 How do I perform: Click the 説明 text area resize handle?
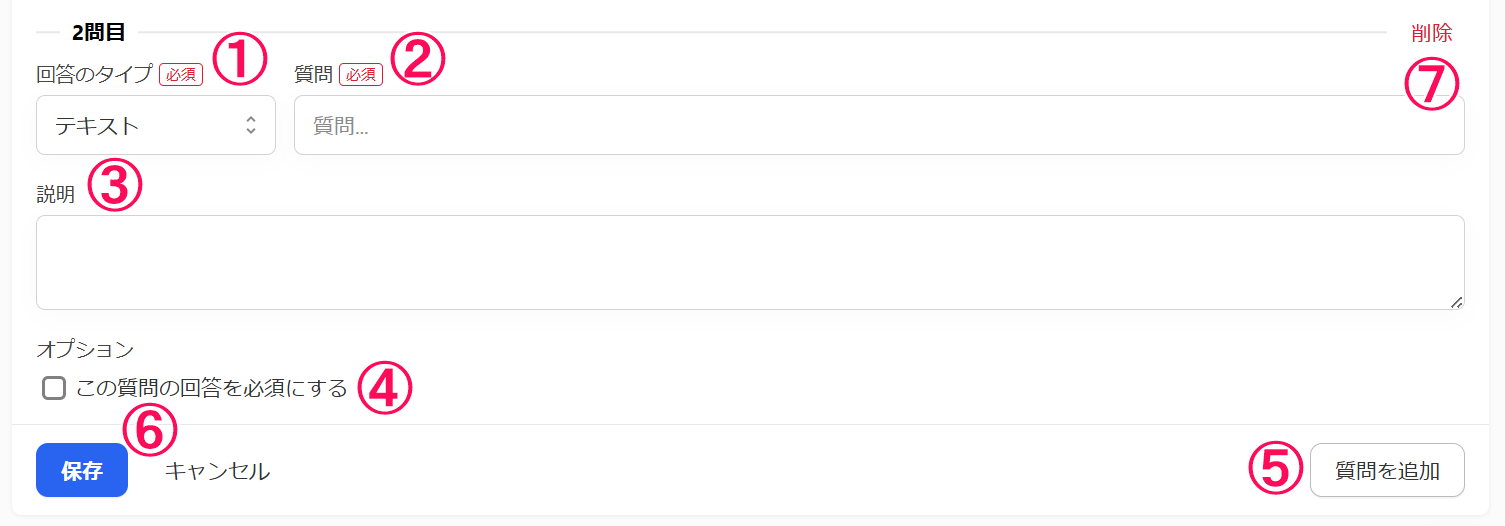1456,301
